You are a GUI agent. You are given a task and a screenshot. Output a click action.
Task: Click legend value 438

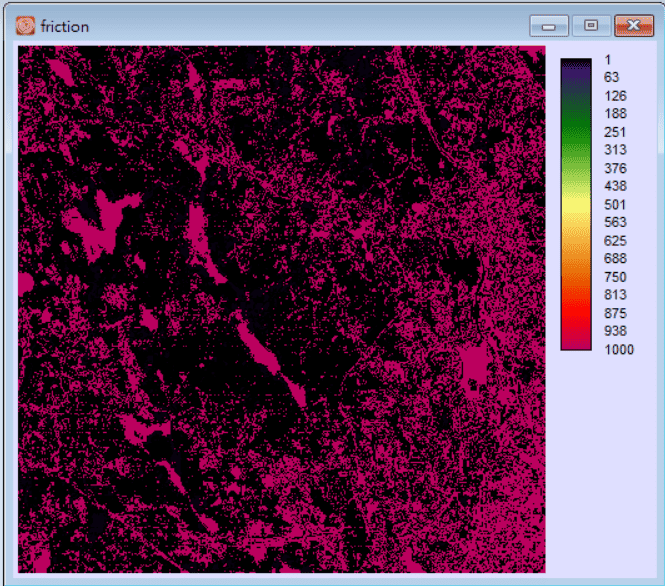(615, 186)
